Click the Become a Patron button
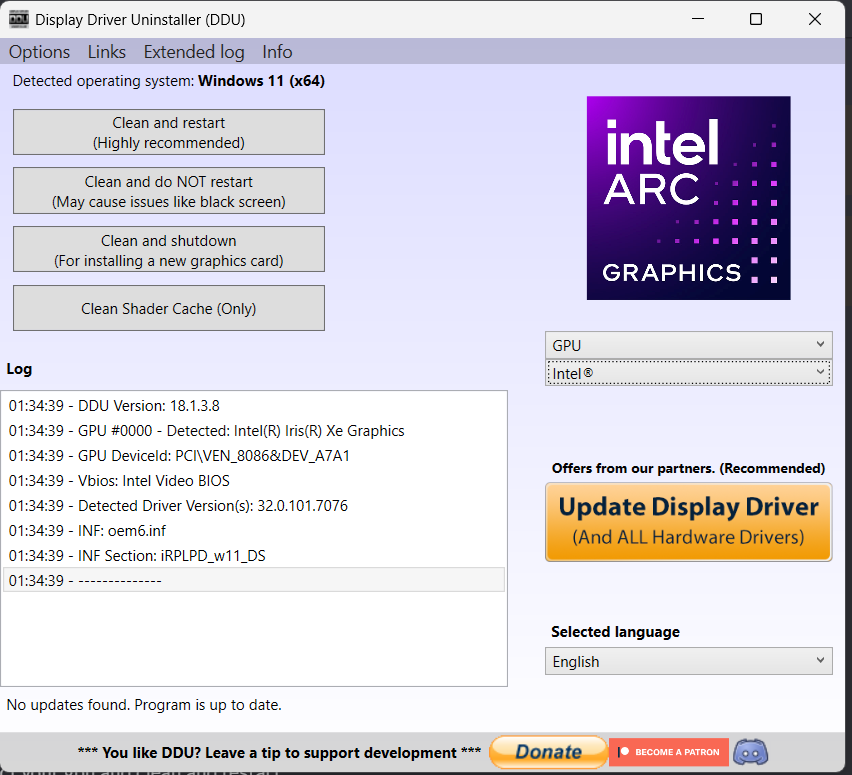Image resolution: width=852 pixels, height=775 pixels. [669, 752]
